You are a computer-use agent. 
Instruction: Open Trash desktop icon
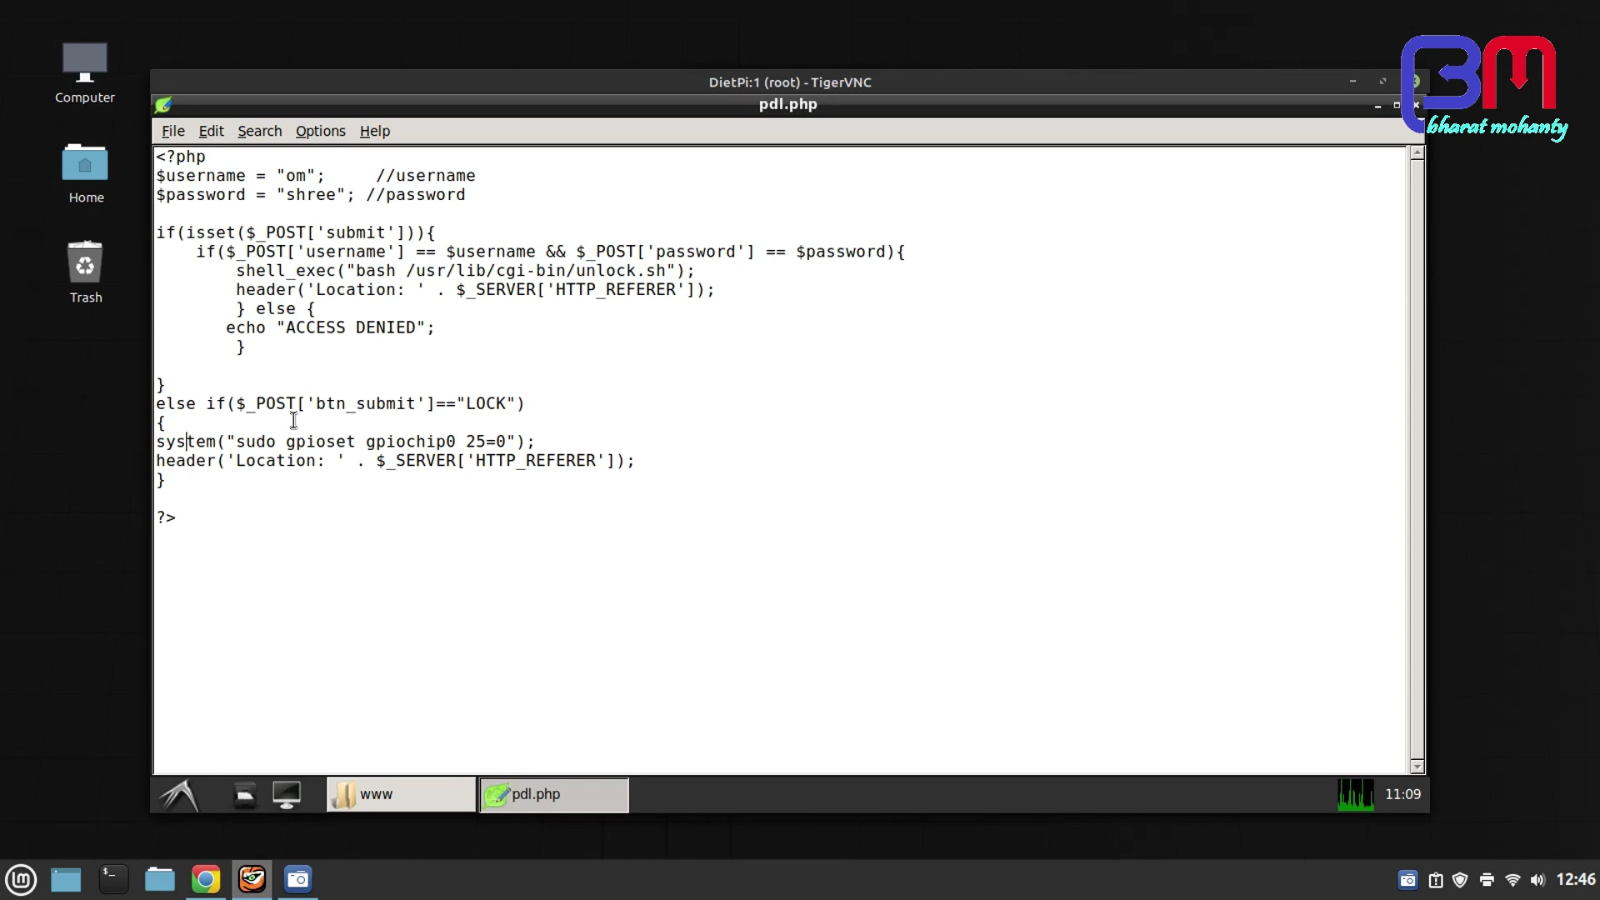point(85,272)
